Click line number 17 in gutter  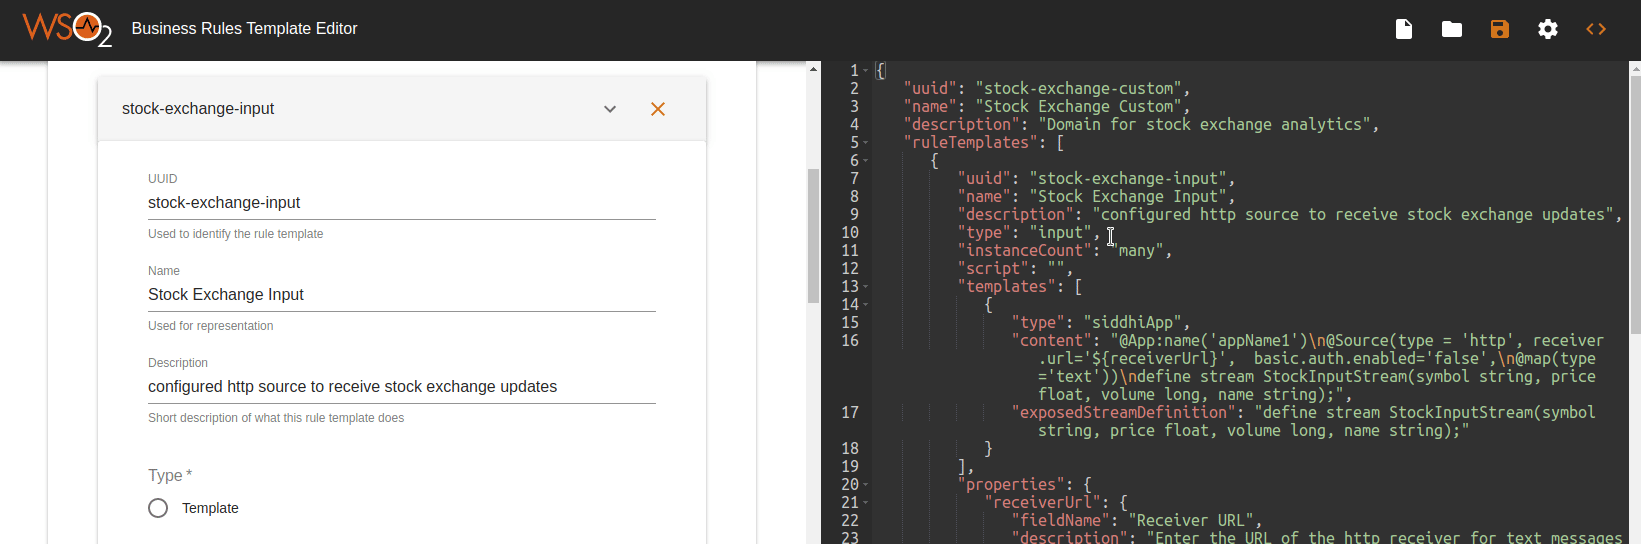click(850, 412)
